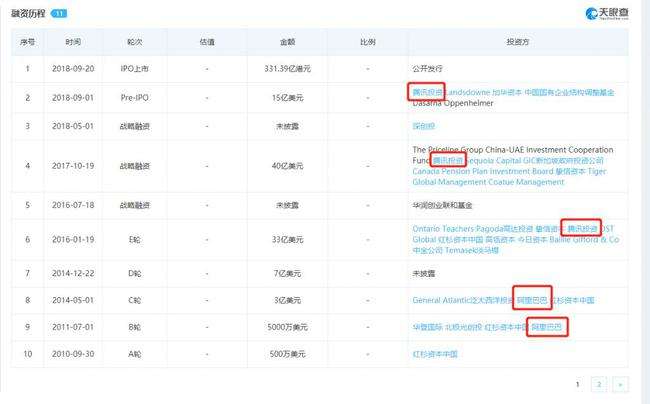Viewport: 650px width, 404px height.
Task: Select the amount 331.39亿港元
Action: click(x=287, y=68)
